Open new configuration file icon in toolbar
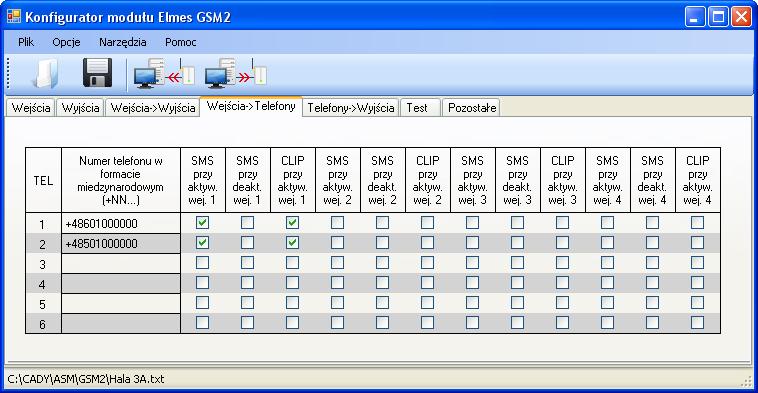The height and width of the screenshot is (393, 758). [46, 73]
